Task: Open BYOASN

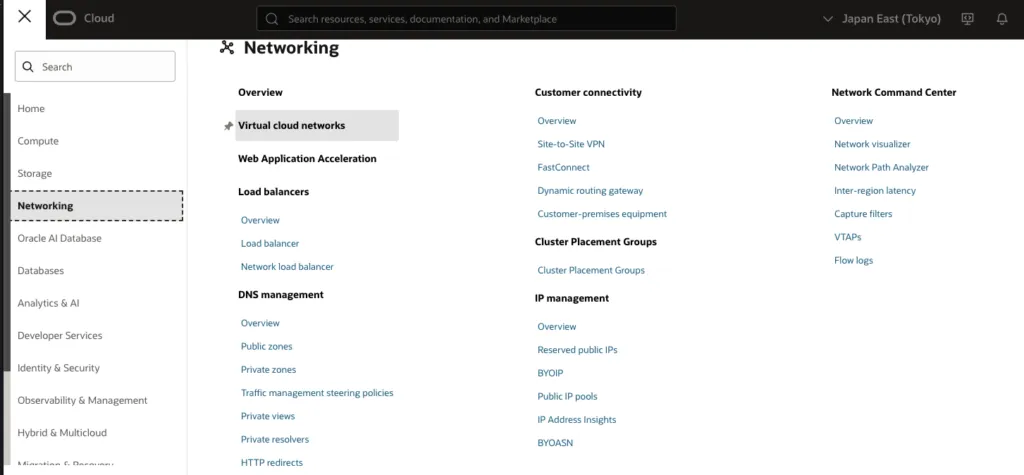Action: pyautogui.click(x=555, y=443)
